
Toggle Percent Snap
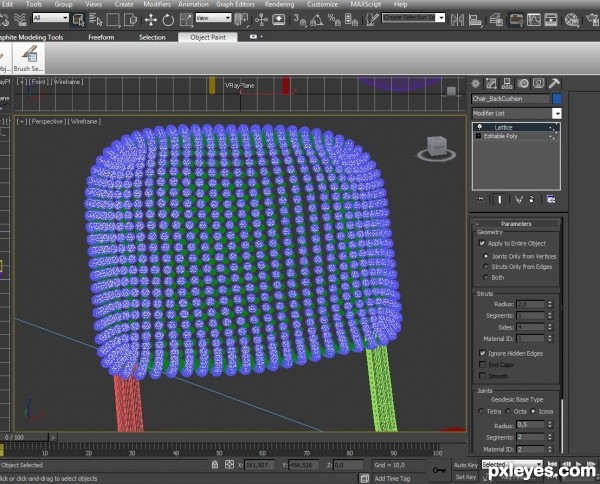tap(334, 20)
